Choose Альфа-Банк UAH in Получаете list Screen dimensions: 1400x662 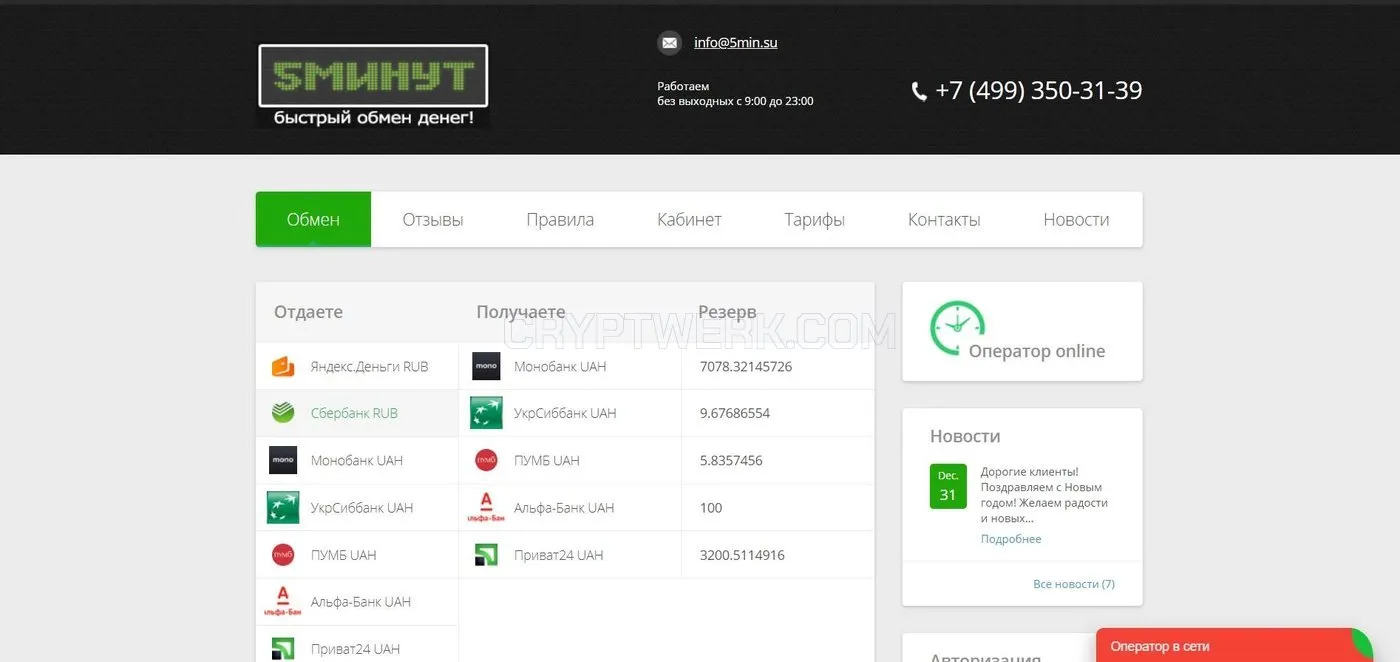tap(570, 507)
